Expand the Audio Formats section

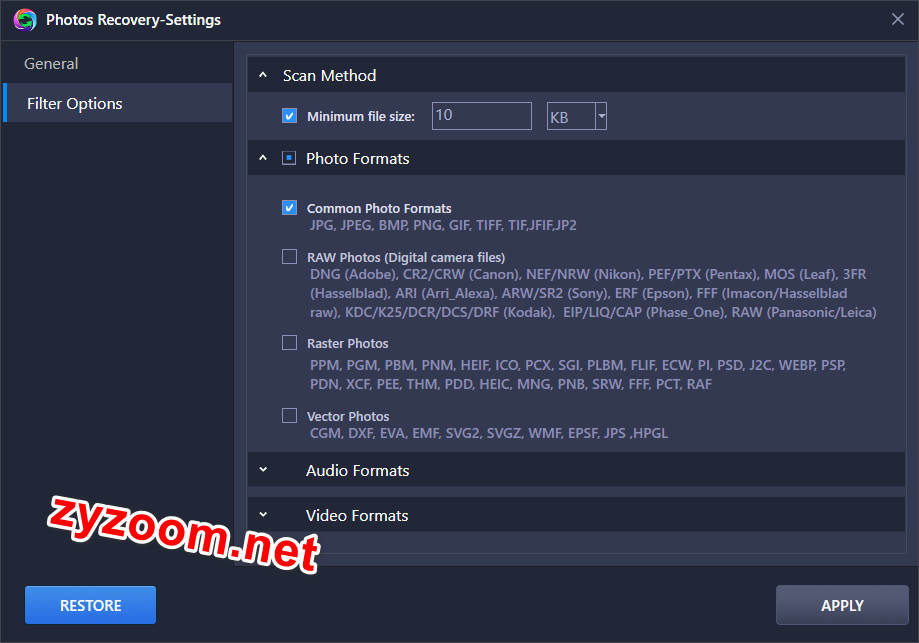263,470
